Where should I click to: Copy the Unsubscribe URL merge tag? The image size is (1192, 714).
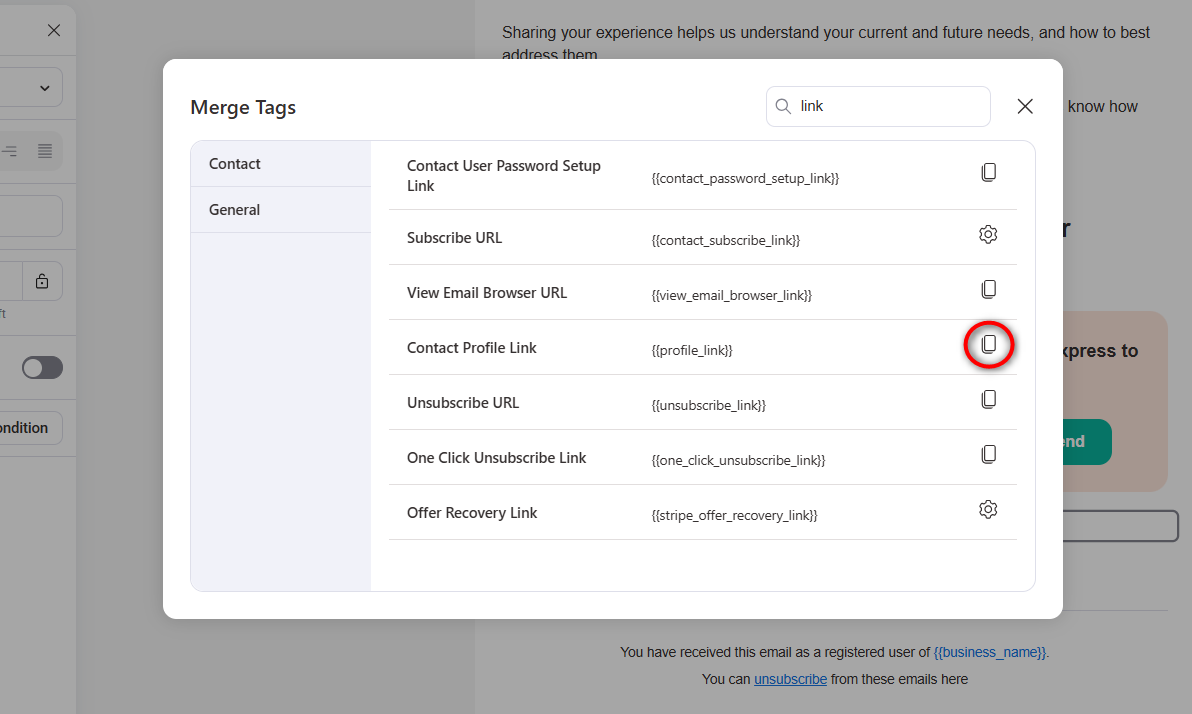[989, 399]
